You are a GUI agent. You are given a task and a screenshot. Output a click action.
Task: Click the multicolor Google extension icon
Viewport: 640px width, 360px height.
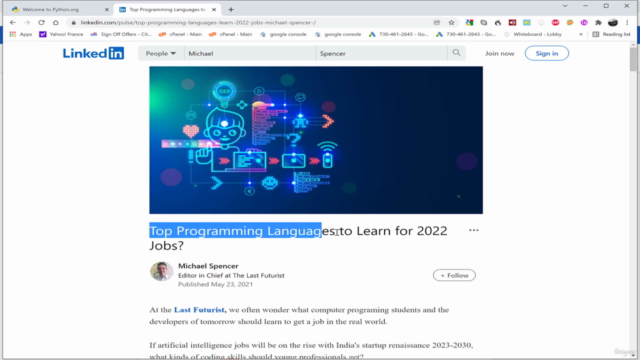click(x=469, y=22)
